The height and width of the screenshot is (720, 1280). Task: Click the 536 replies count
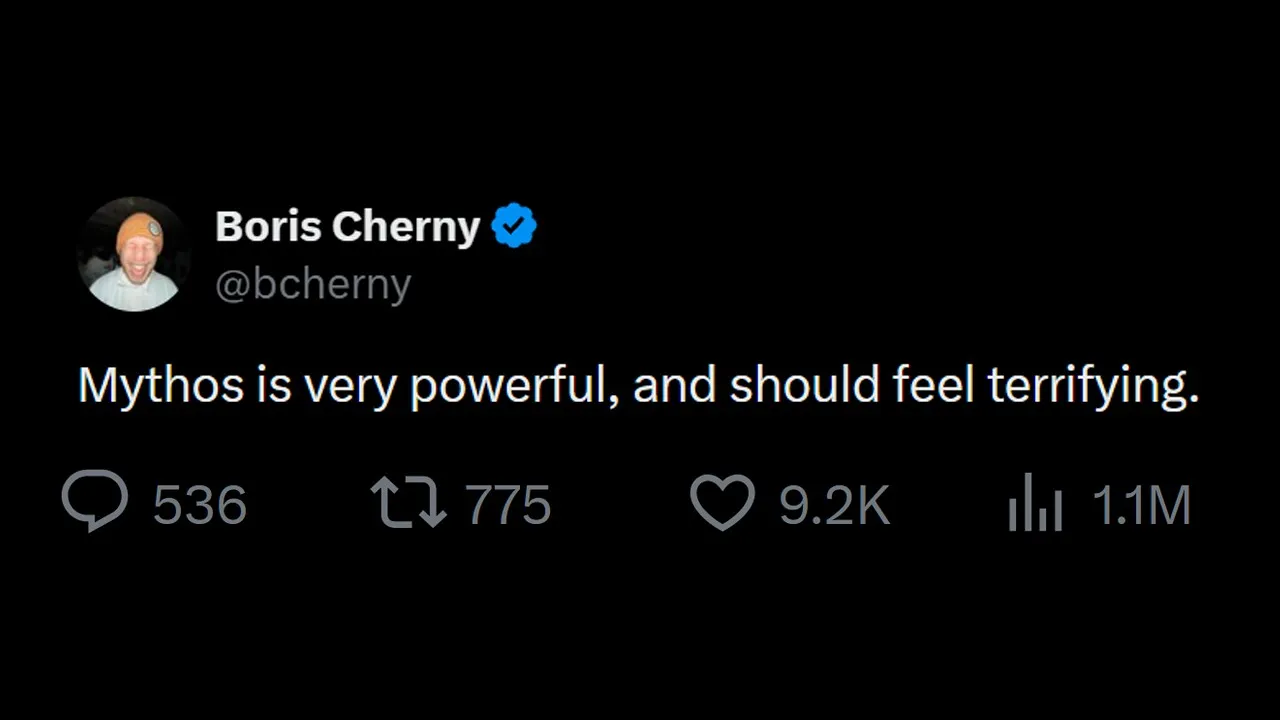coord(199,504)
